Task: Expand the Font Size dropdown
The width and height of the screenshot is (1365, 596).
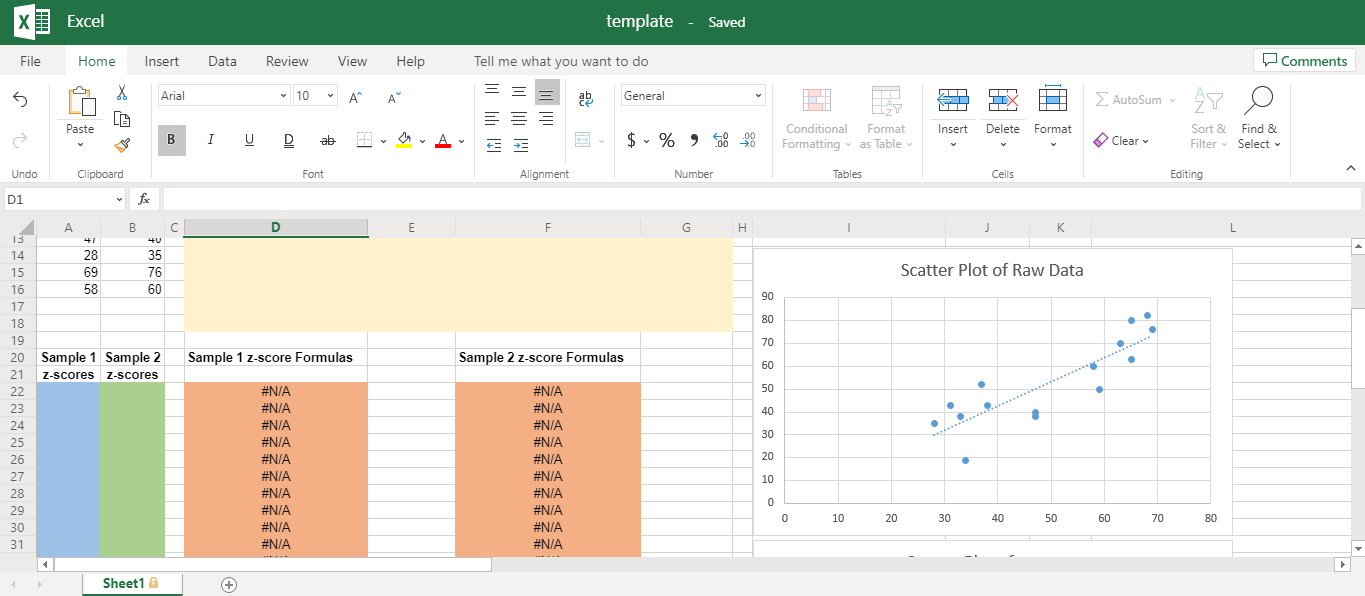Action: [331, 94]
